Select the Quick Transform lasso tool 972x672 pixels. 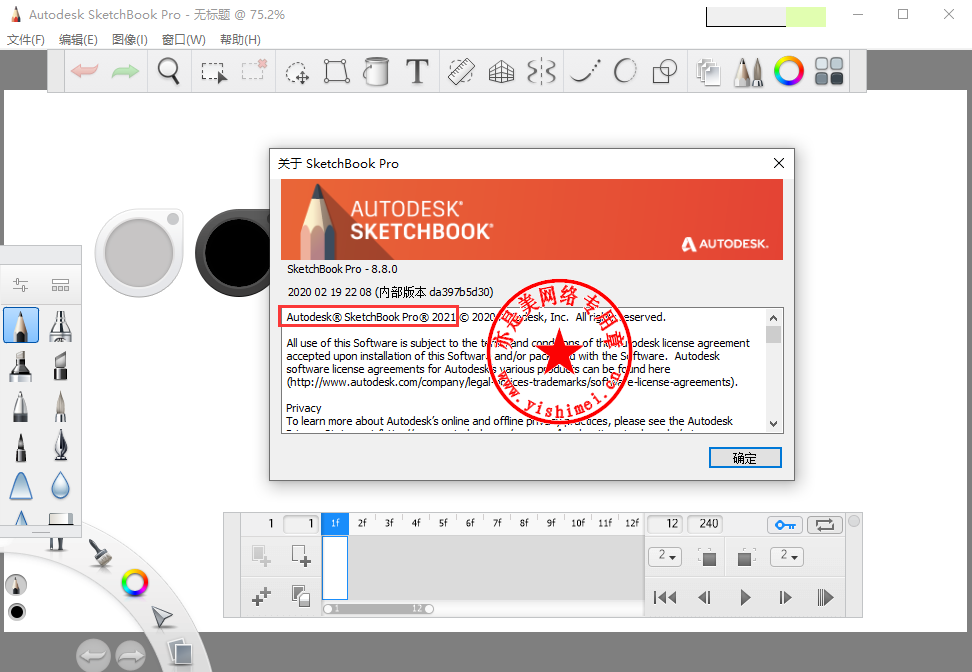pos(297,72)
